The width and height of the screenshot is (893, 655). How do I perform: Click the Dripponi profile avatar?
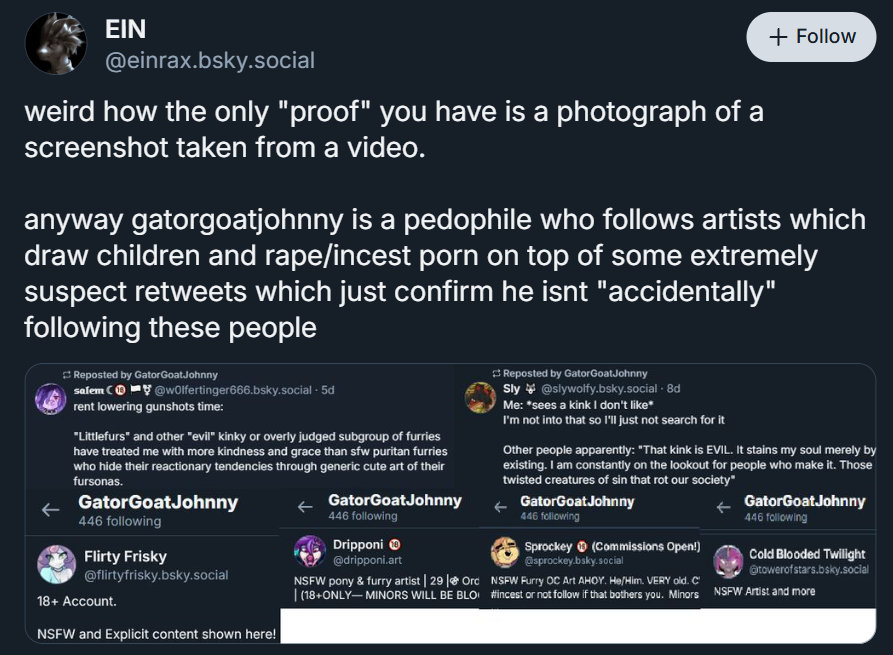click(309, 552)
